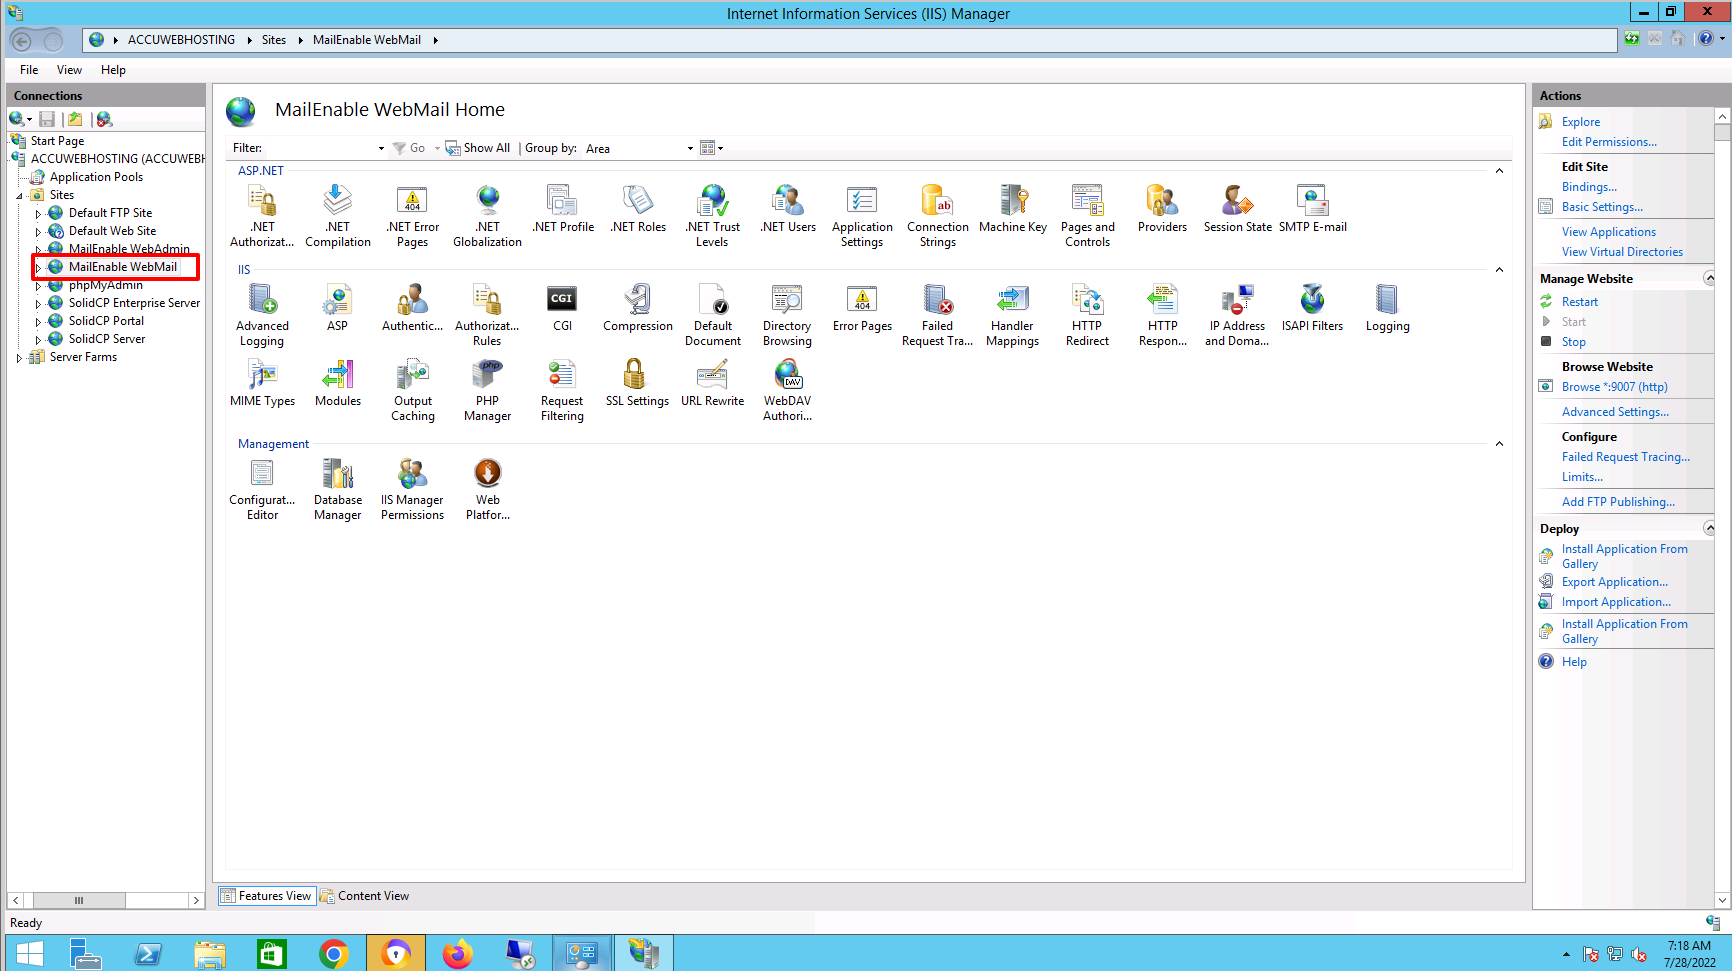Restart the website
The height and width of the screenshot is (971, 1732).
(1580, 302)
